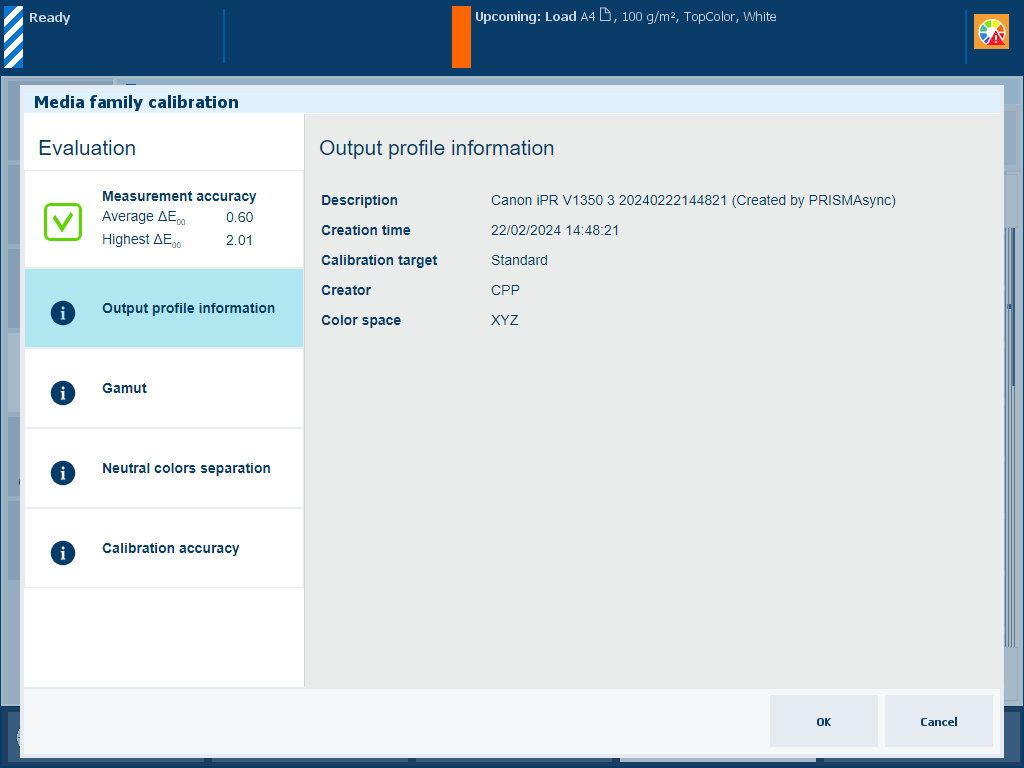Click the Highest ΔE value 2.01

coord(239,240)
